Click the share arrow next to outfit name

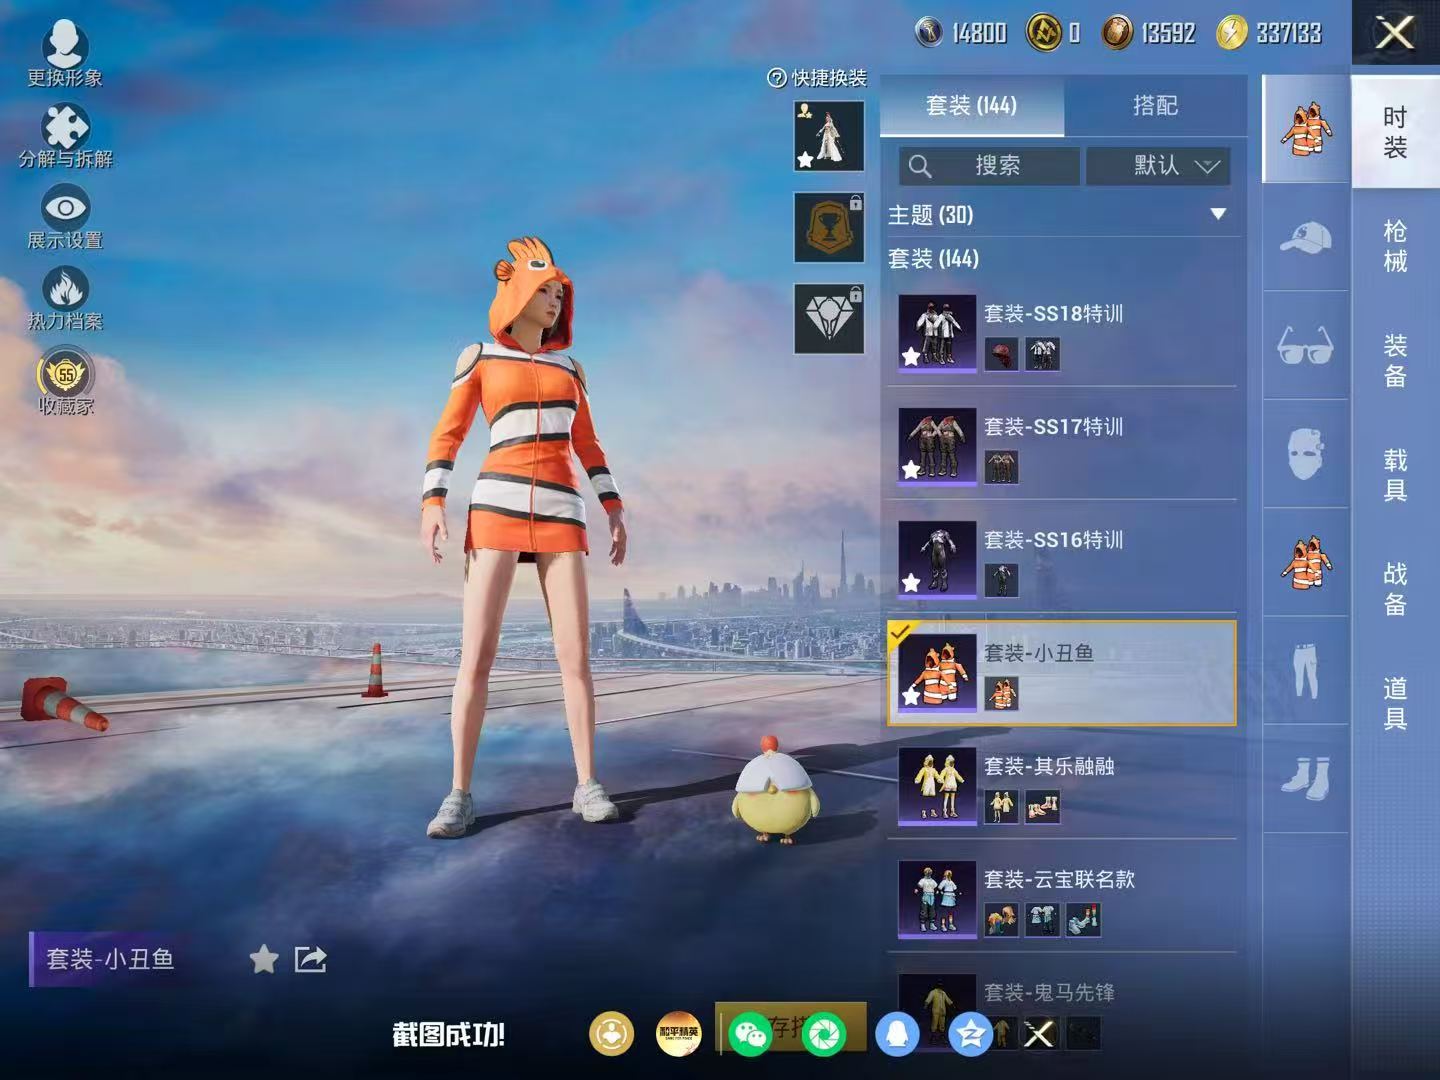pyautogui.click(x=311, y=960)
